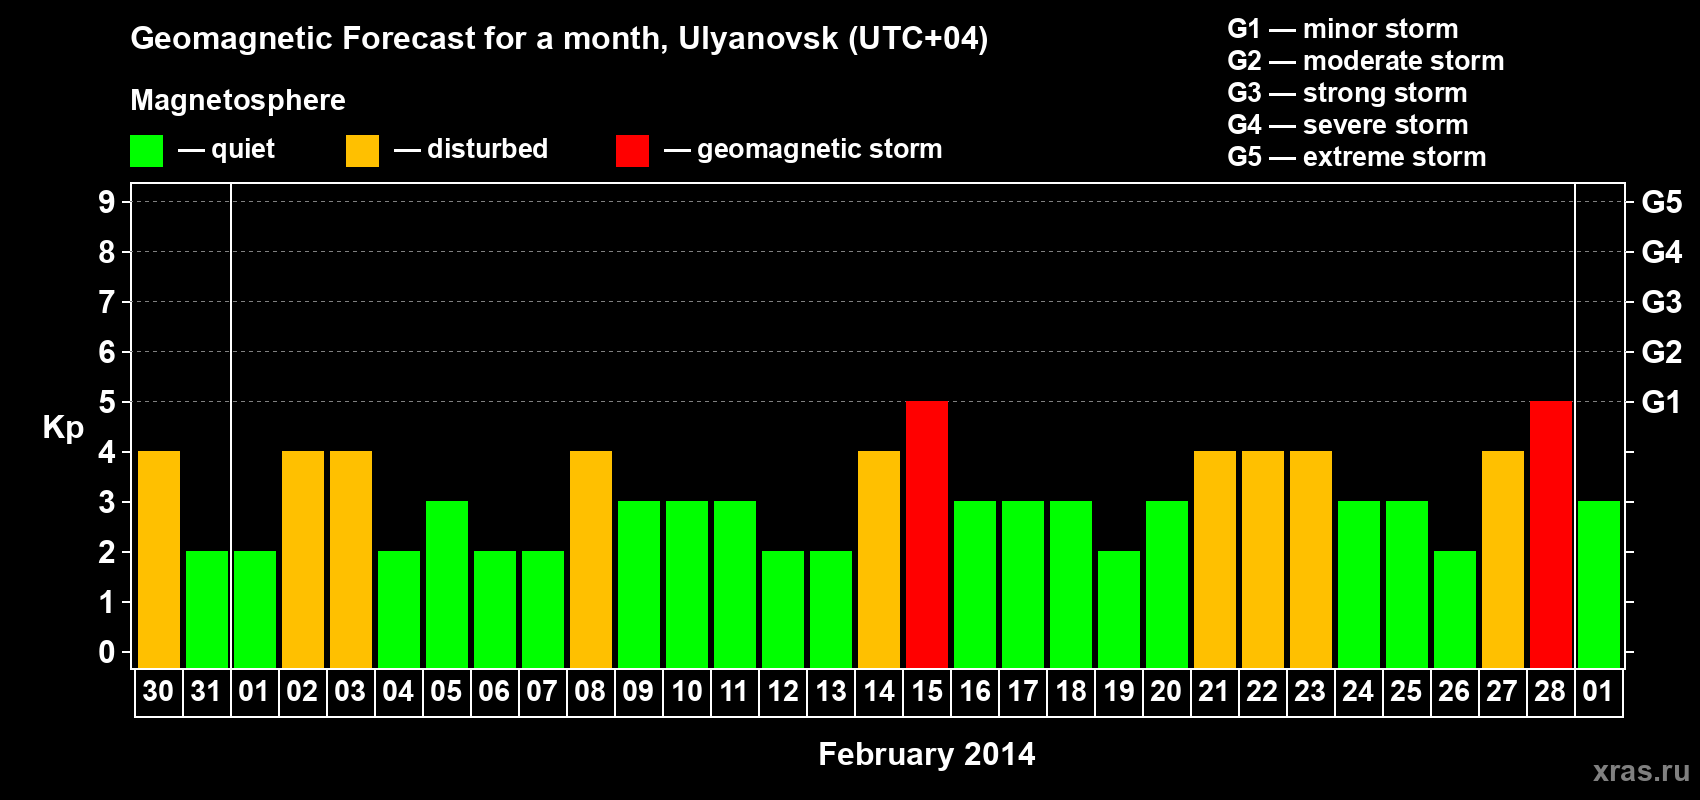The height and width of the screenshot is (800, 1700).
Task: Click the date cell labeled 09
Action: pos(639,692)
